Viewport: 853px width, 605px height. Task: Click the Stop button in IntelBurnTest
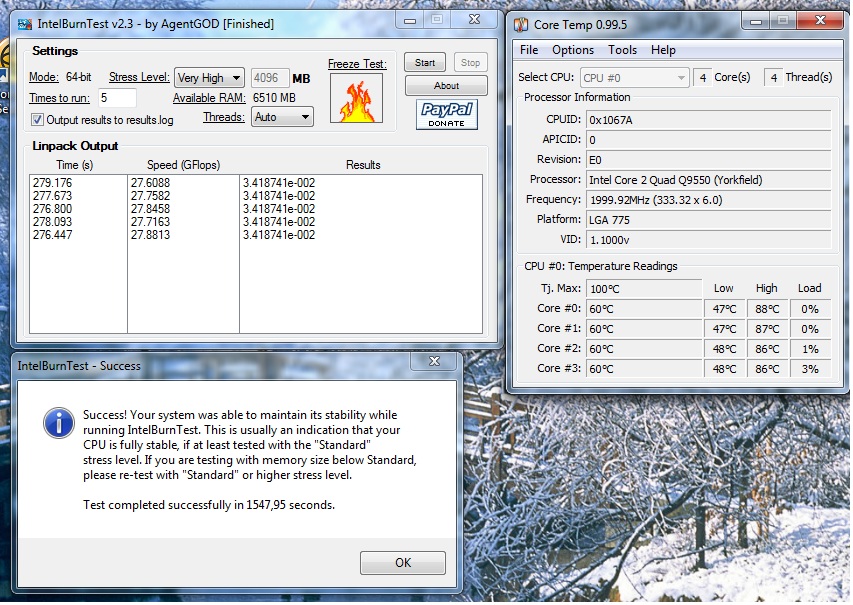click(470, 63)
